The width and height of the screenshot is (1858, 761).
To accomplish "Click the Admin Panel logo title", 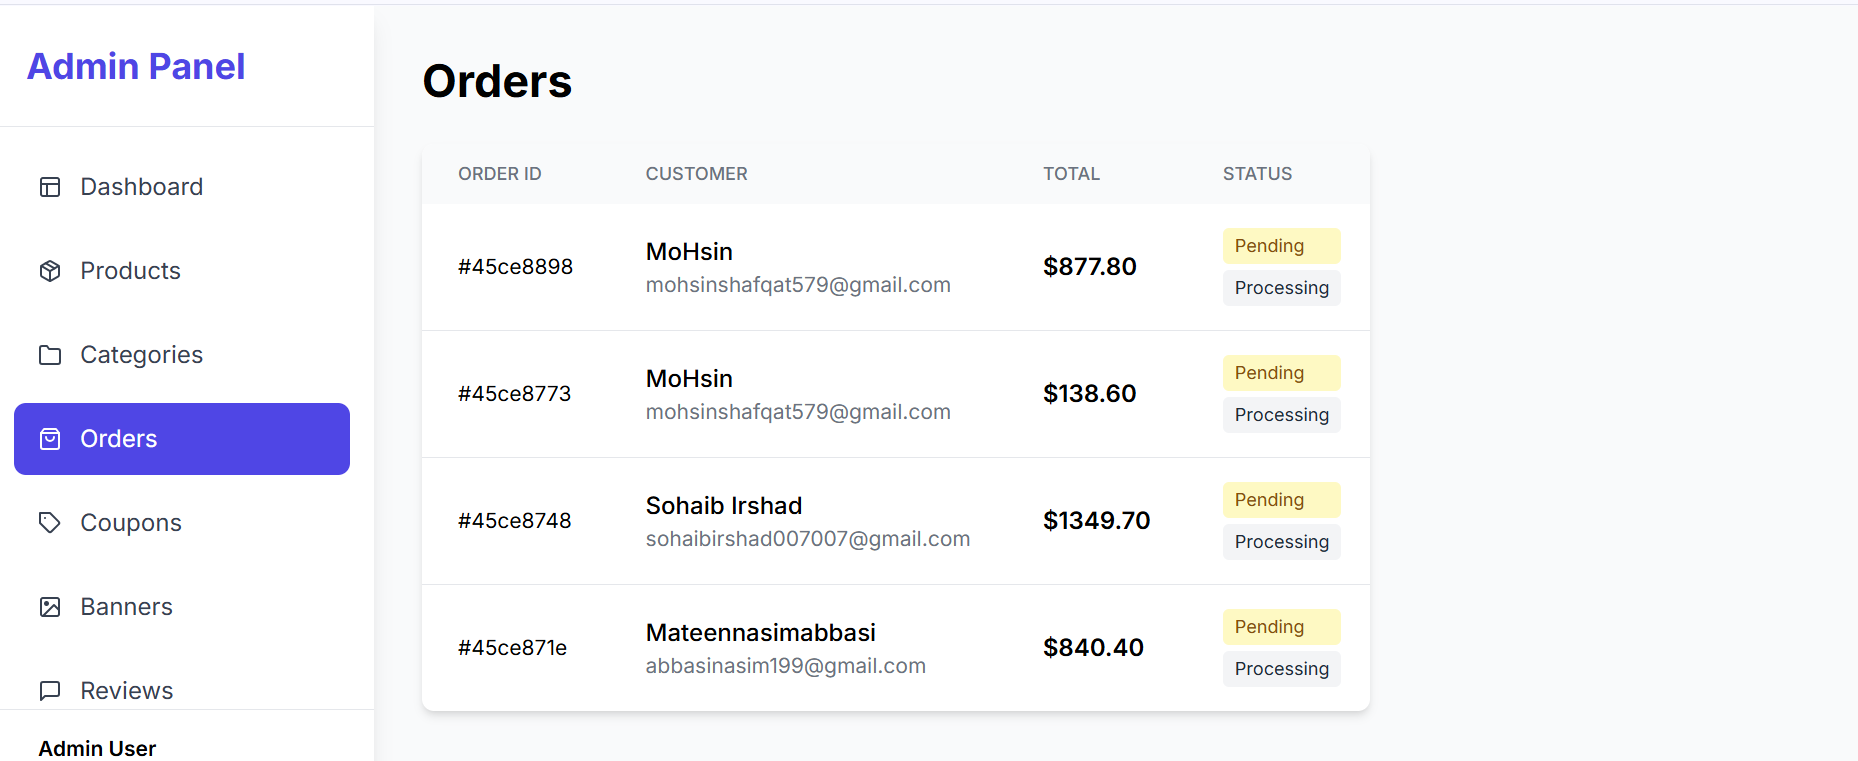I will 136,66.
